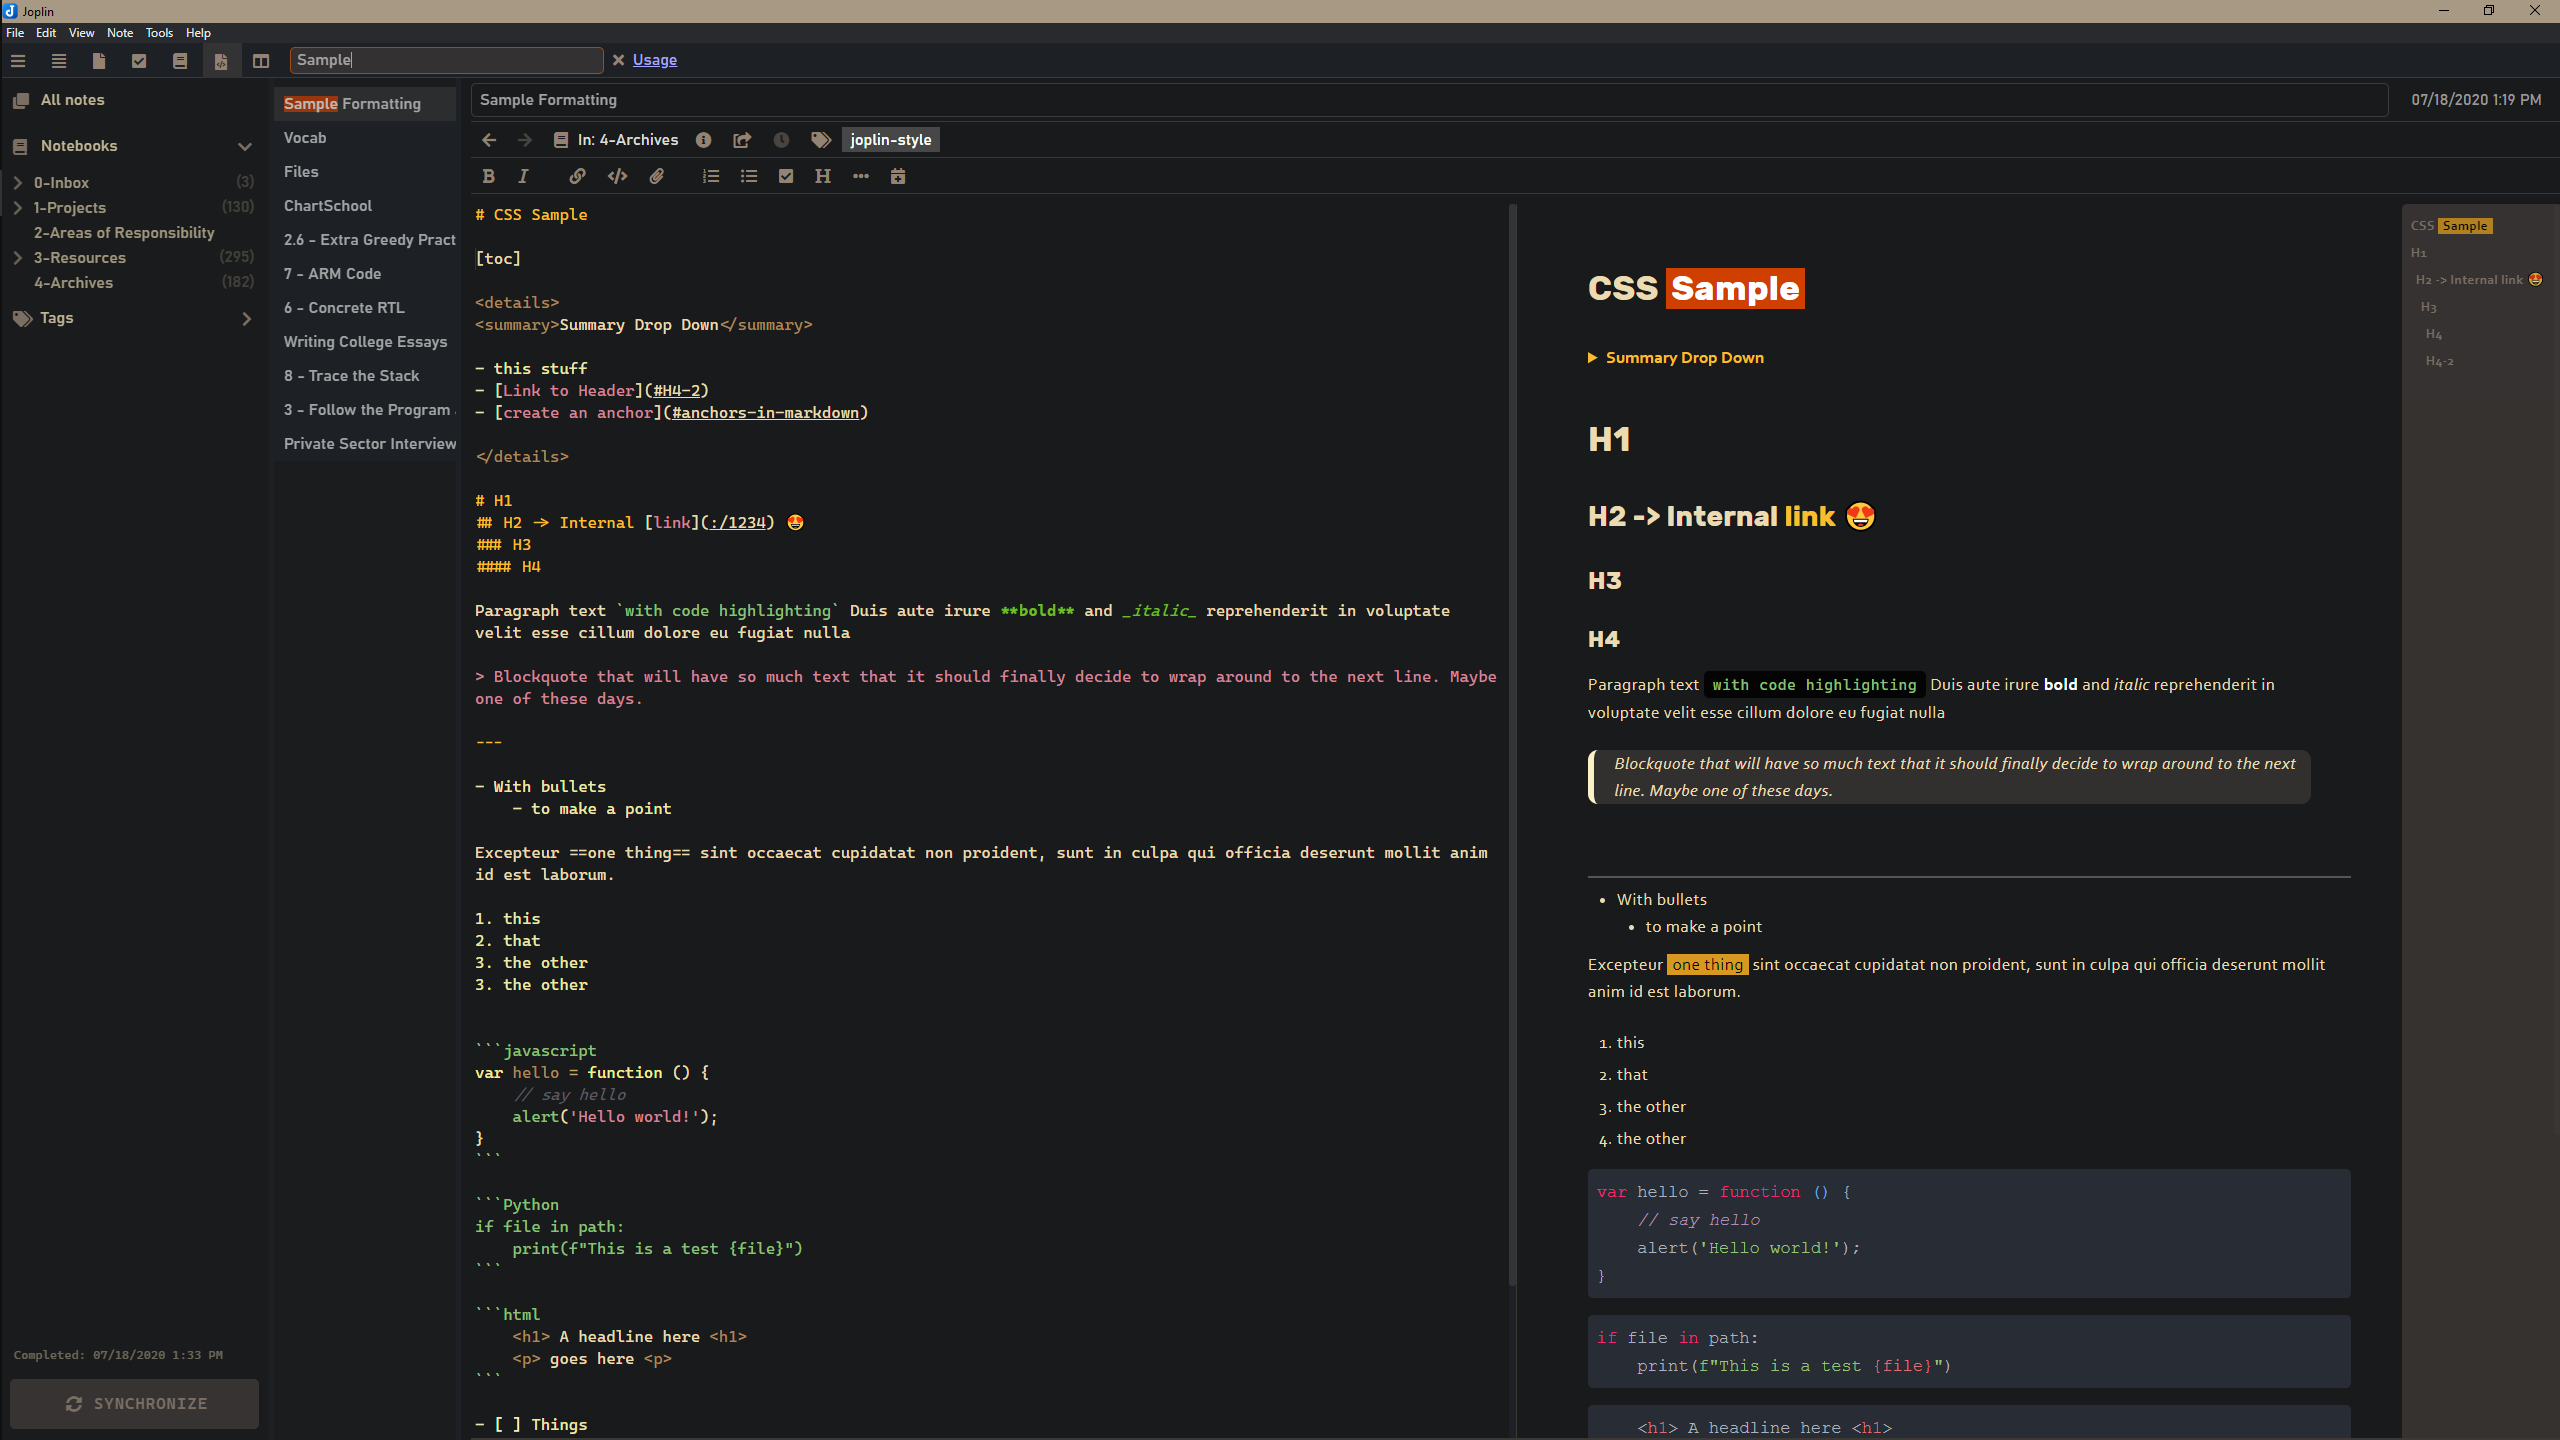Enable the note sharing option
Viewport: 2560px width, 1440px height.
click(740, 139)
